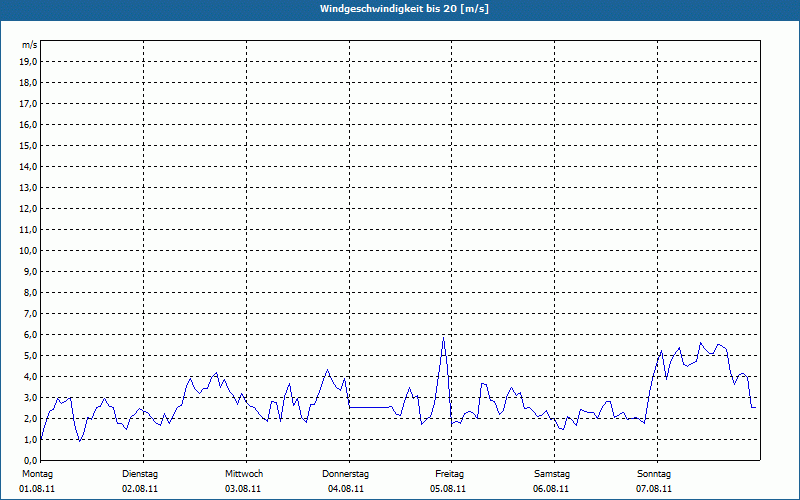The width and height of the screenshot is (800, 500).
Task: Click the wind speed peak near 6 m/s before Freitag
Action: coord(443,338)
